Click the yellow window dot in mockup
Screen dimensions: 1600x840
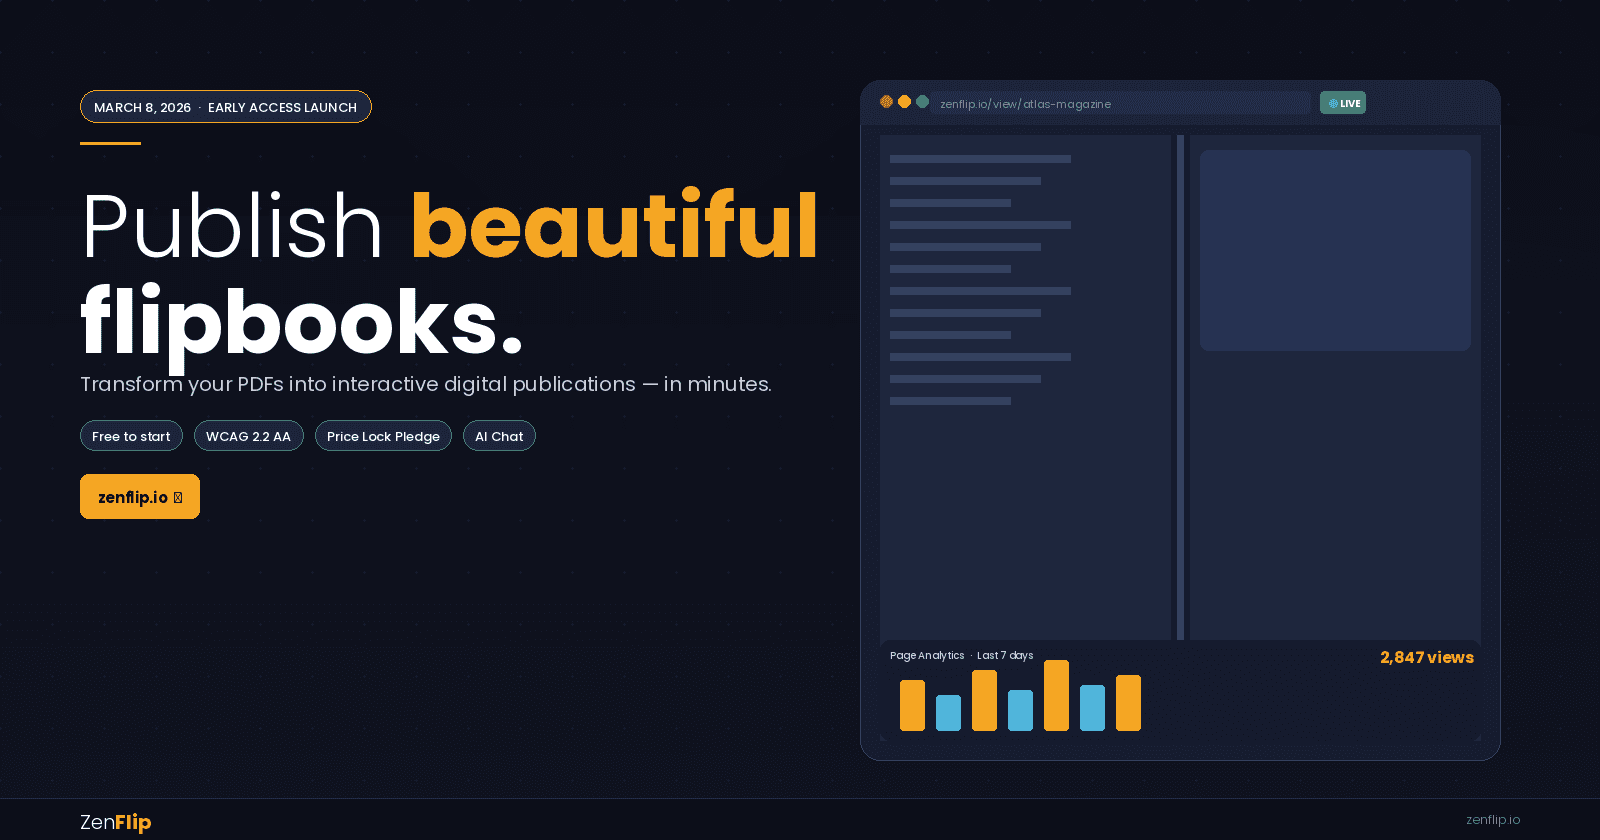[904, 102]
